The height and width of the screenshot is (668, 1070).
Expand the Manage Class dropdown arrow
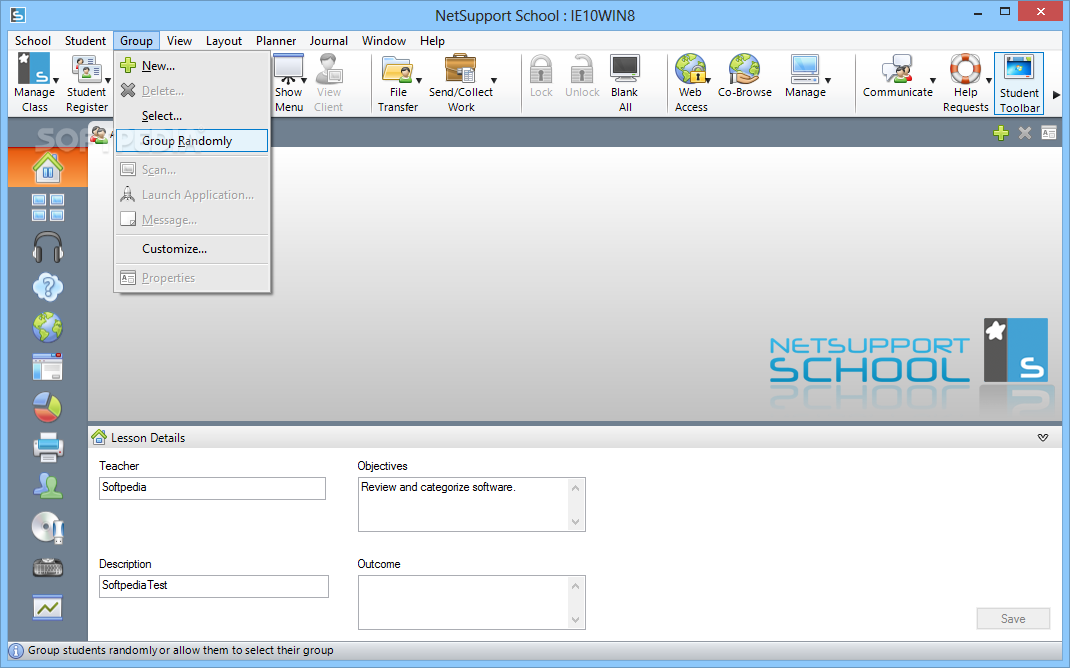coord(56,81)
